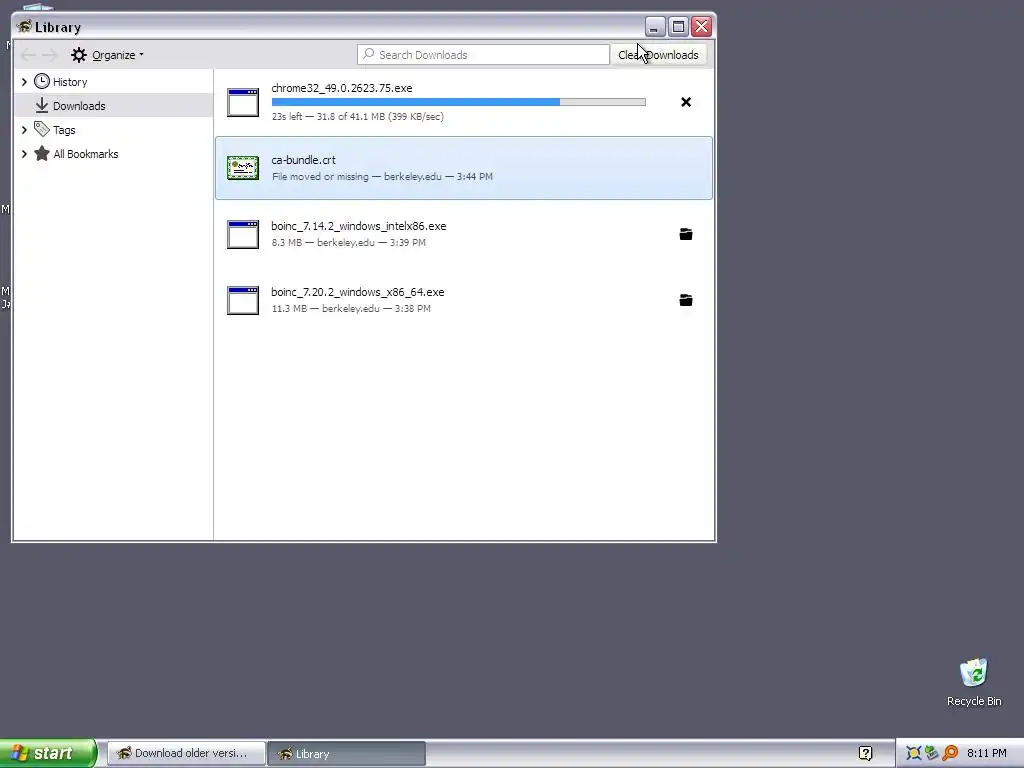Click the orange magnifier icon in the system tray
The height and width of the screenshot is (768, 1024).
[x=950, y=753]
